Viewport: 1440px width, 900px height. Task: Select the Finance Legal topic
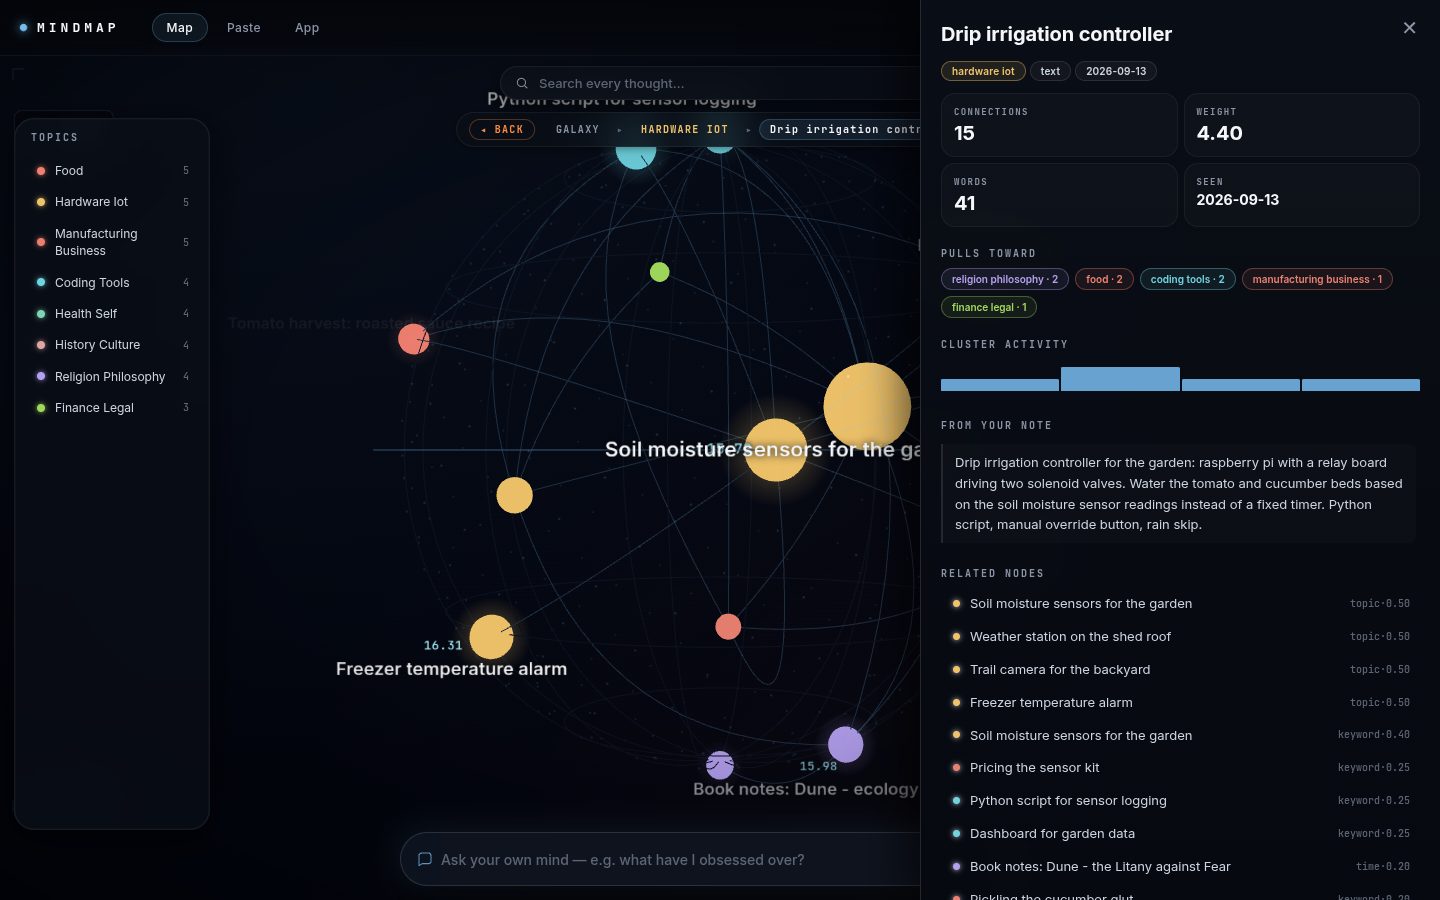tap(112, 408)
